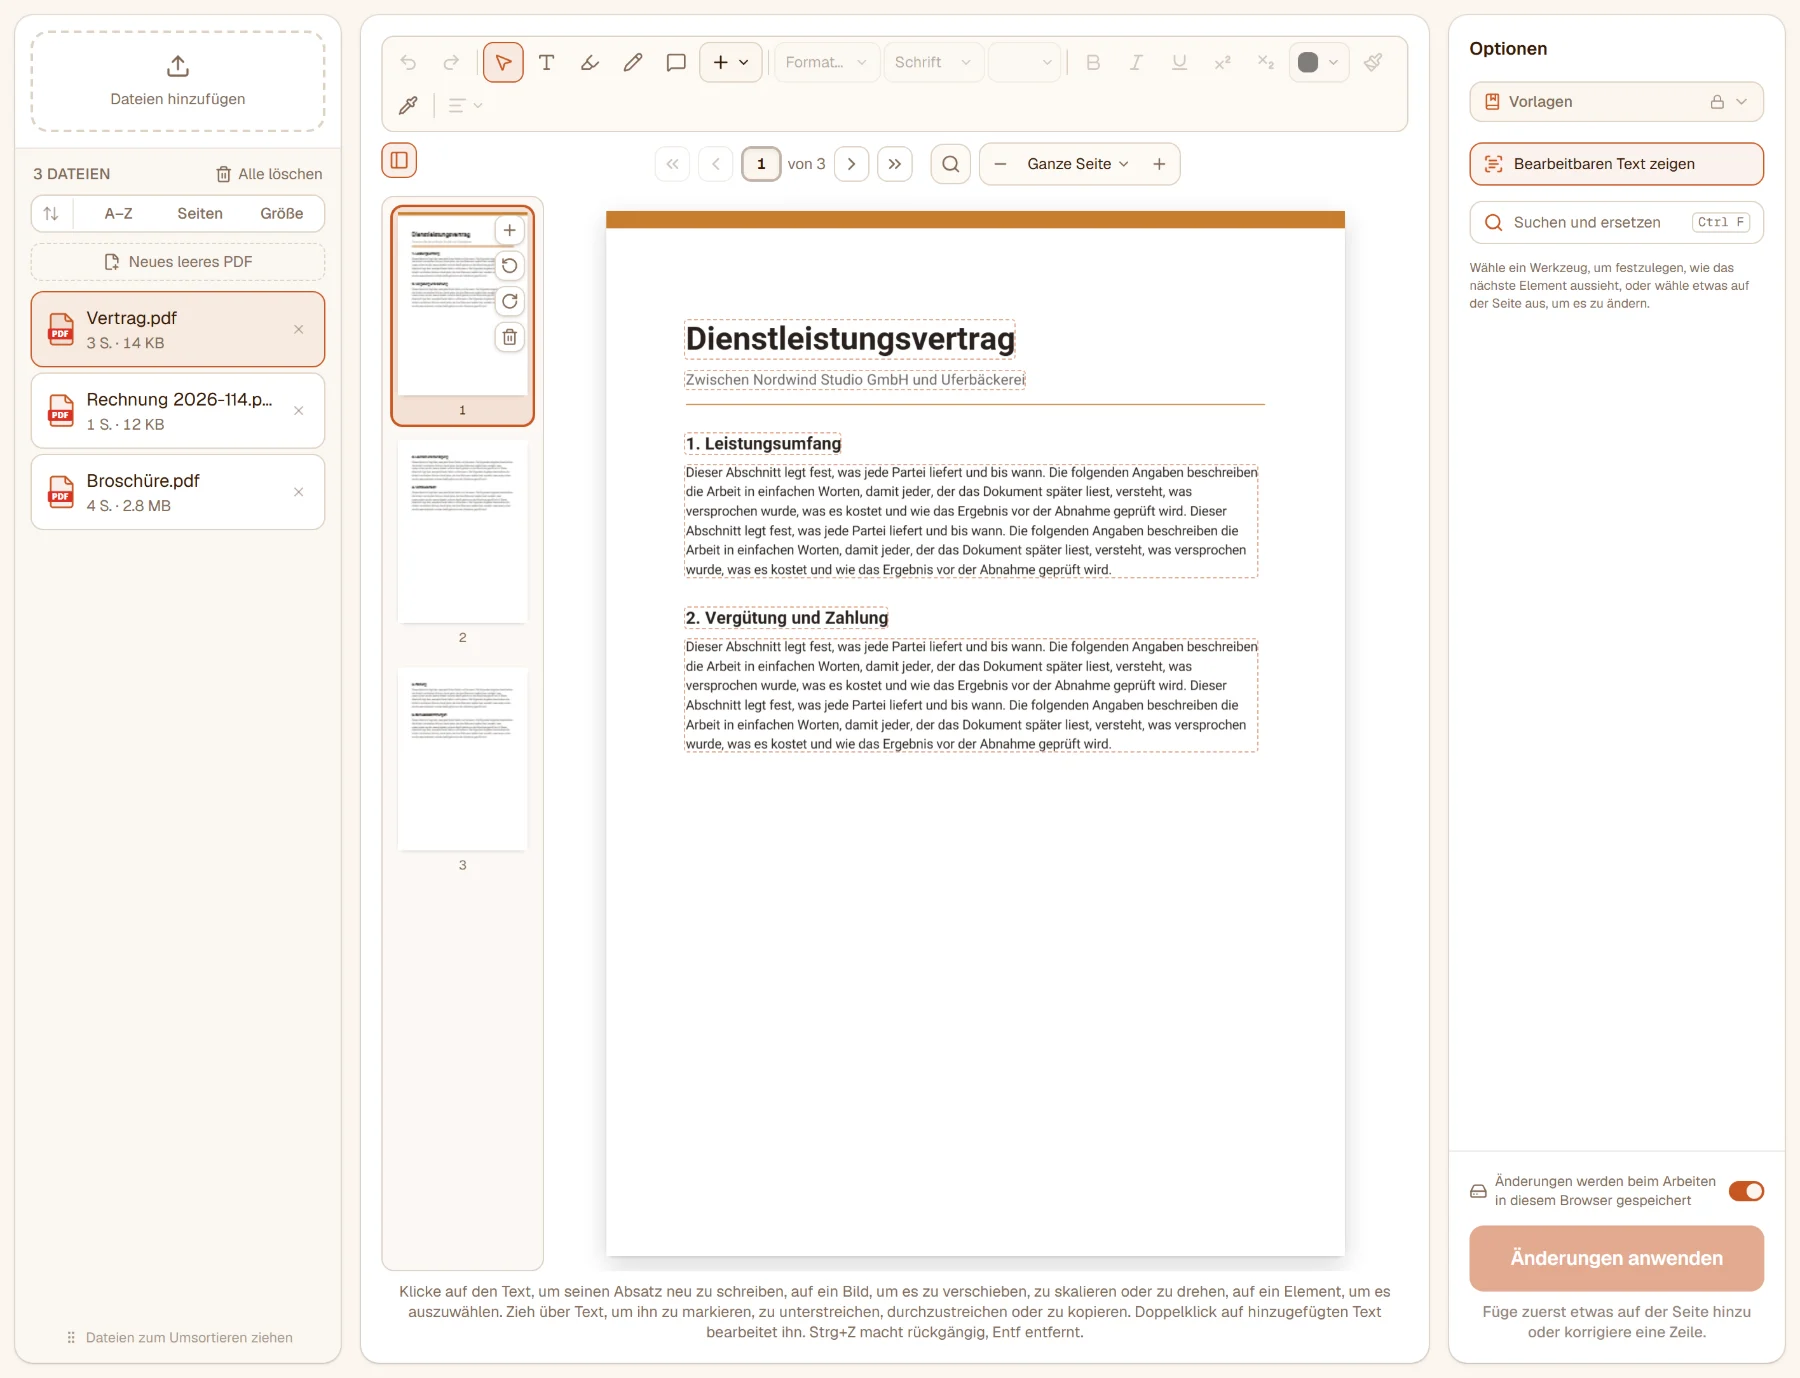
Task: Select the highlighter tool
Action: [x=589, y=62]
